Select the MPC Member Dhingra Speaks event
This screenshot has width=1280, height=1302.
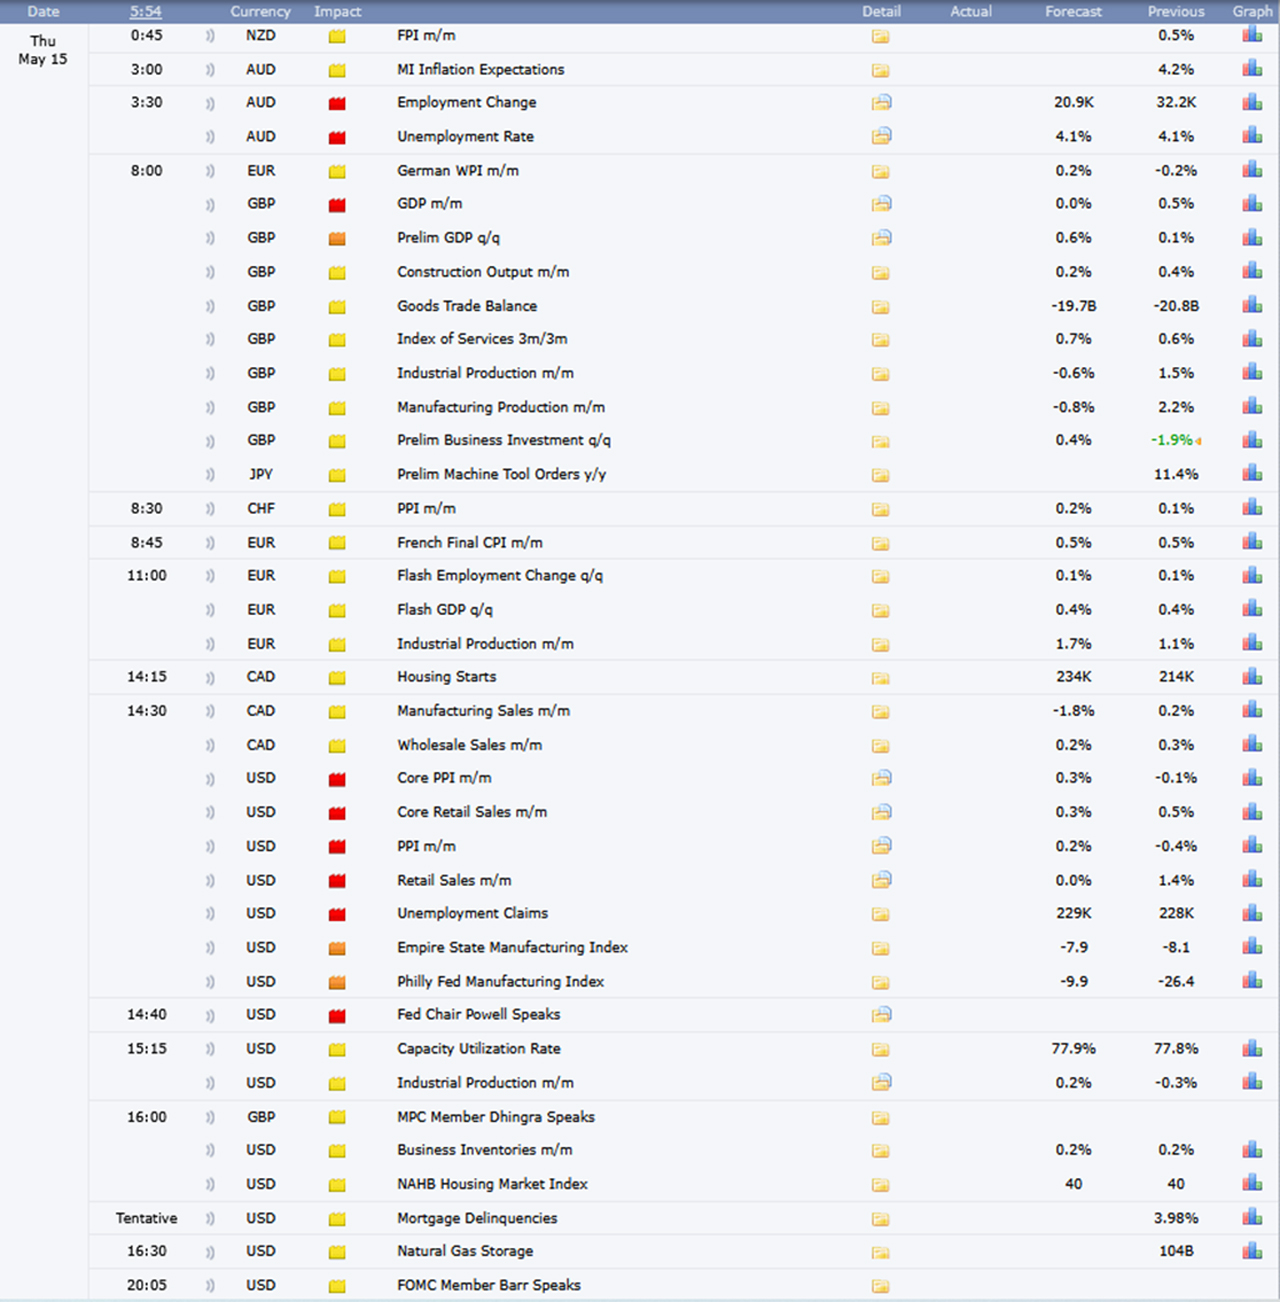[495, 1117]
